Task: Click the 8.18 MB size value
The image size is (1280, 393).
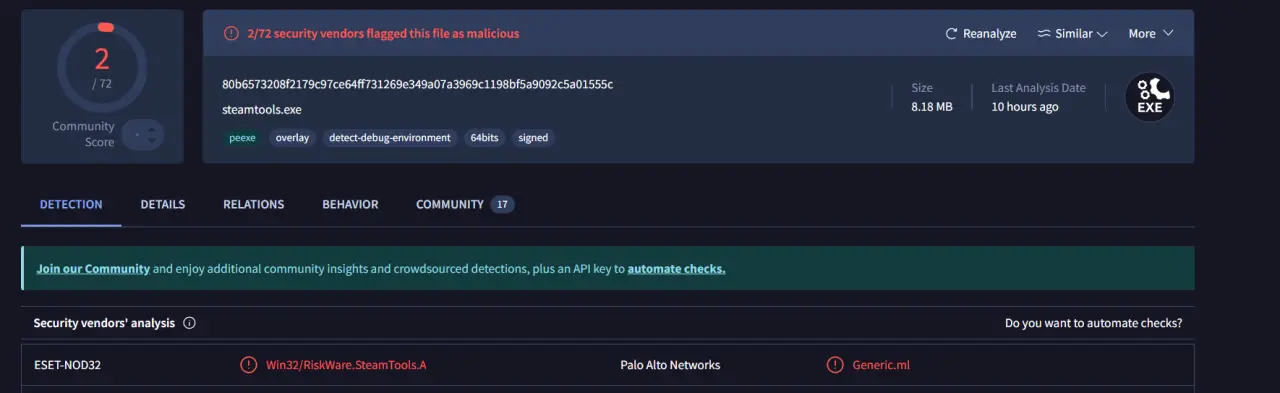Action: point(932,107)
